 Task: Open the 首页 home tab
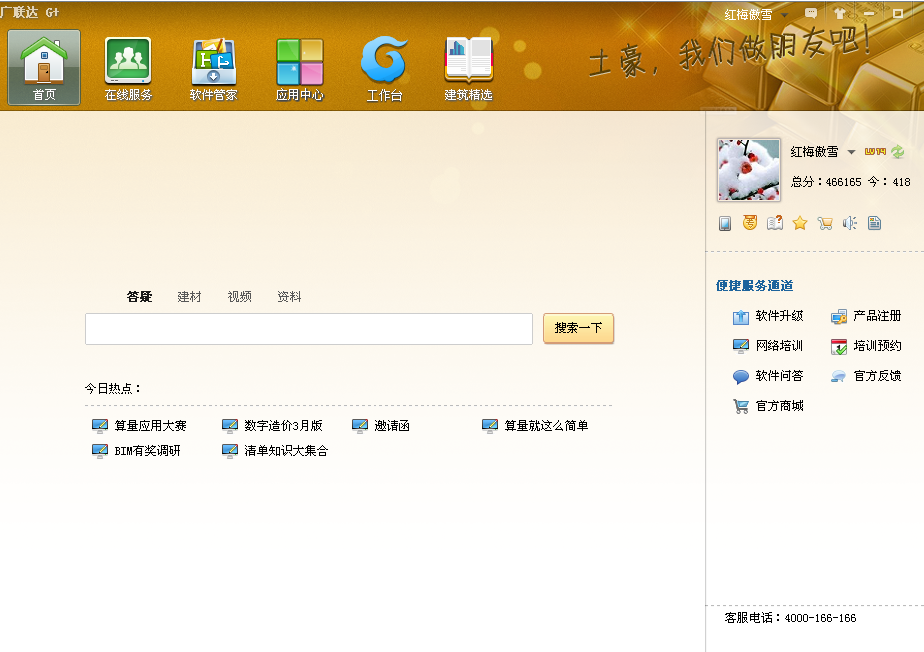(44, 67)
